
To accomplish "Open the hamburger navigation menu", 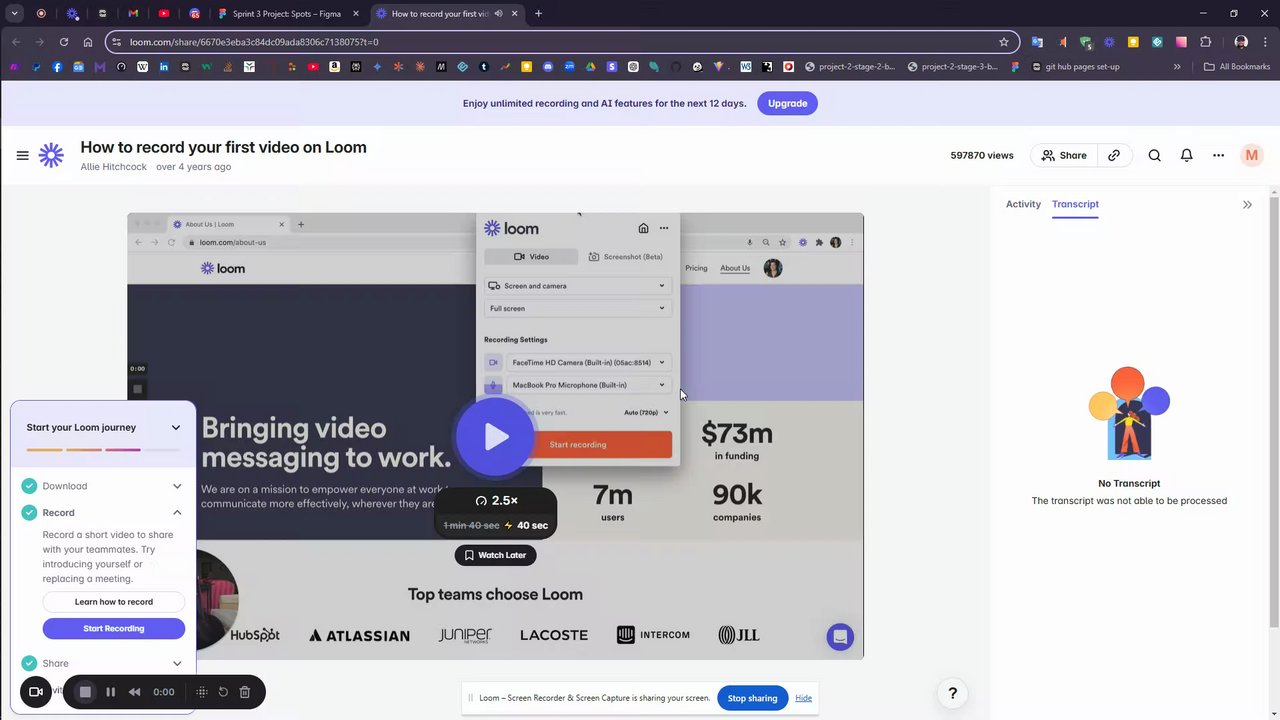I will [22, 155].
